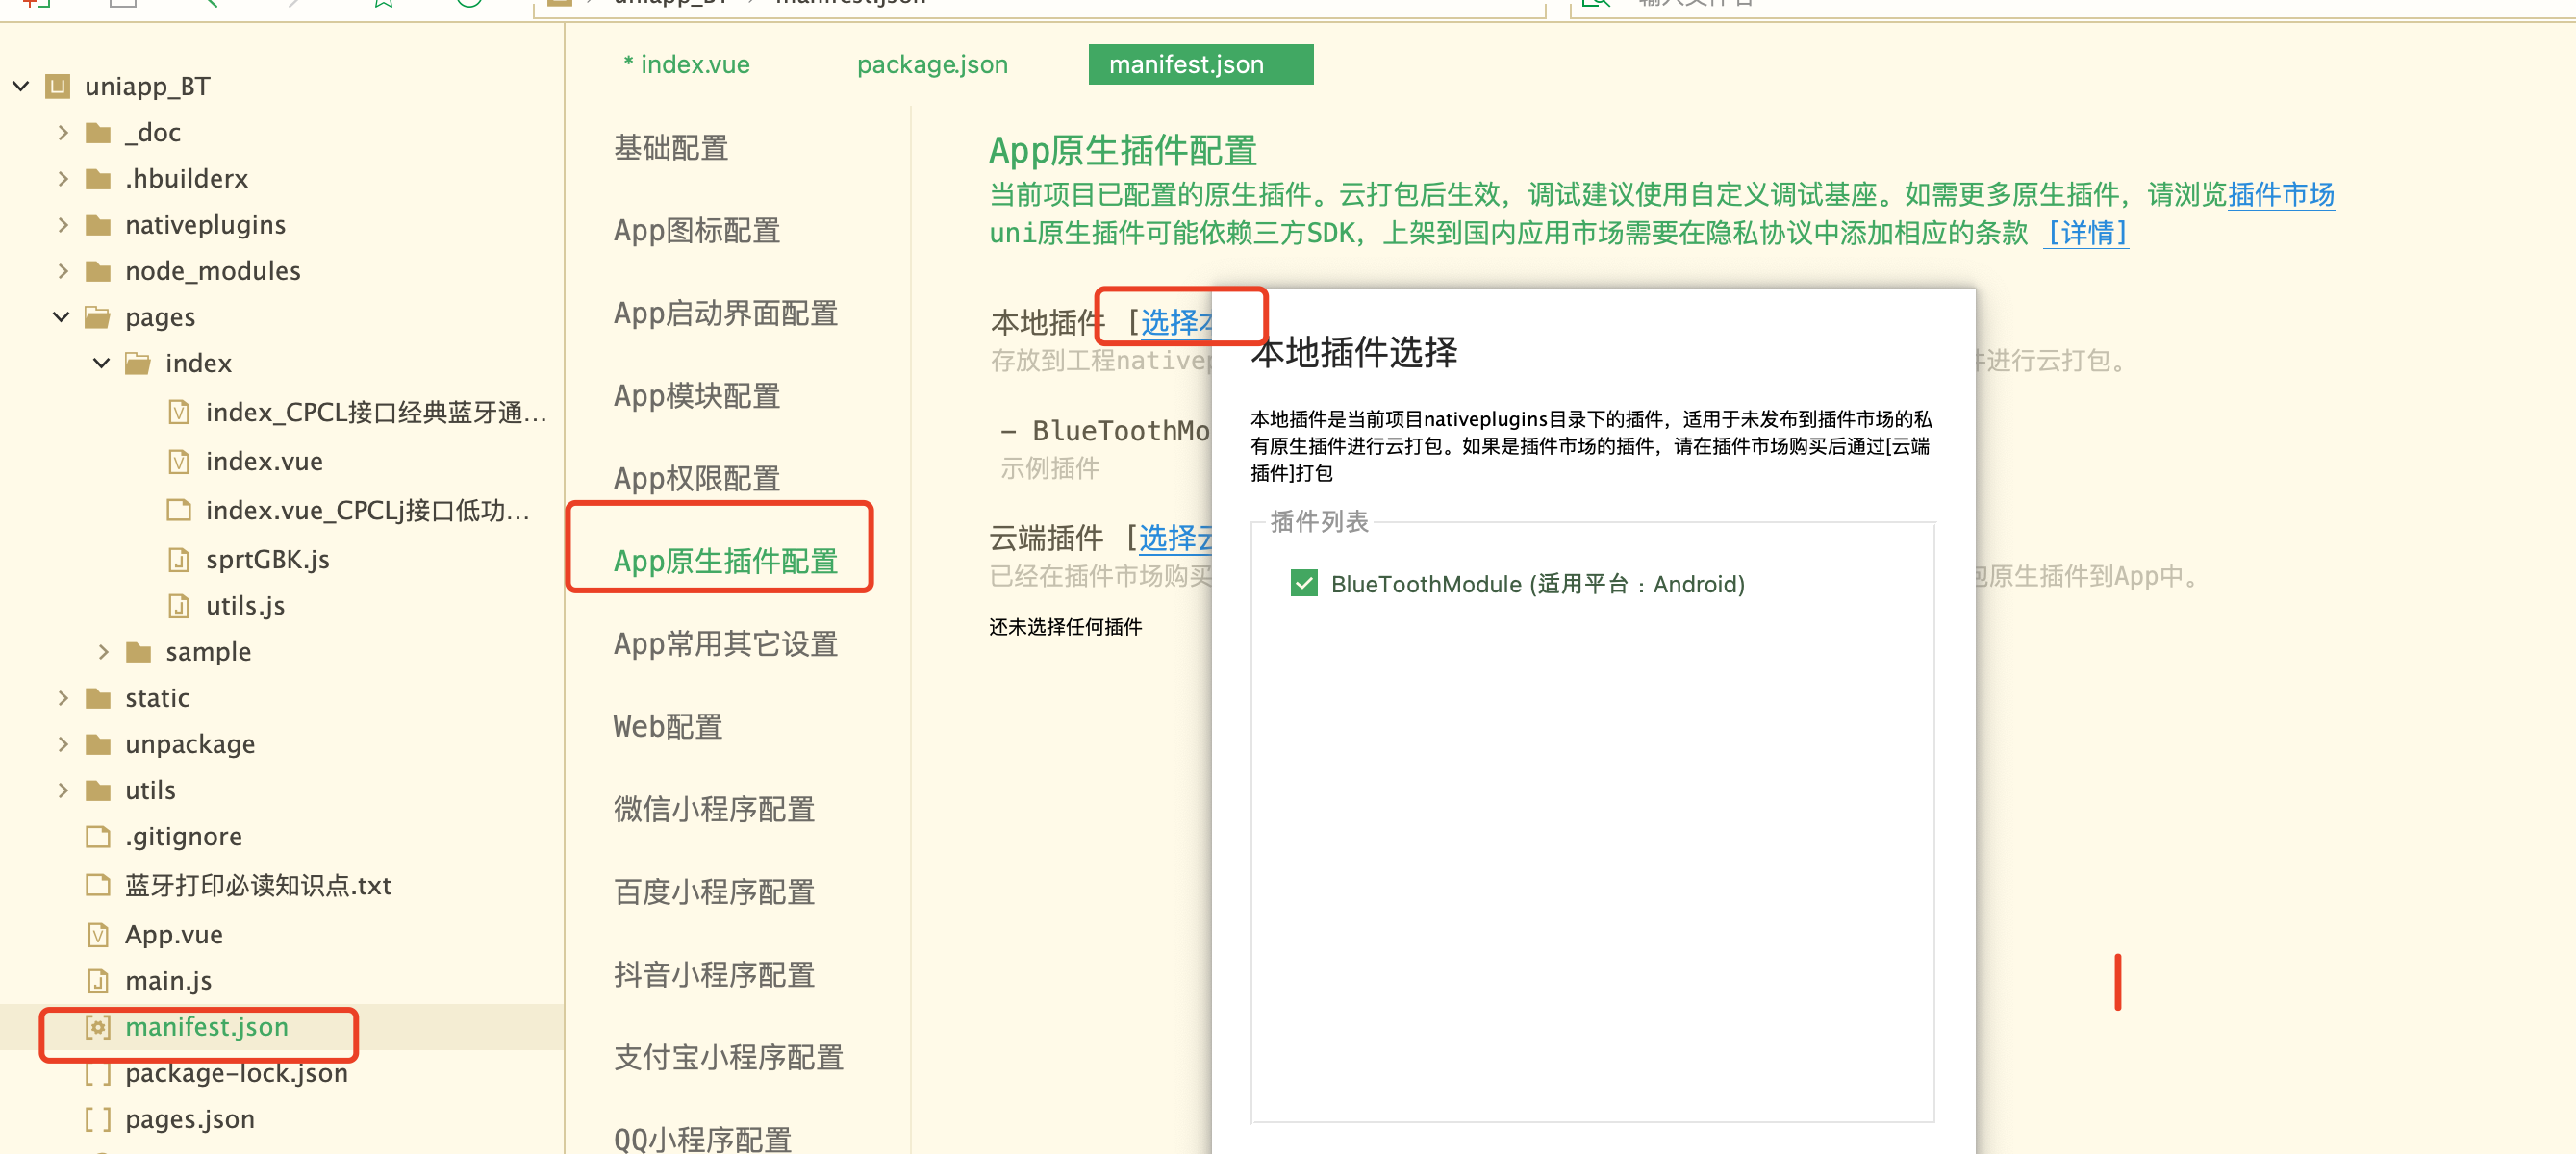Click the manifest.json gear file icon
This screenshot has height=1154, width=2576.
98,1027
